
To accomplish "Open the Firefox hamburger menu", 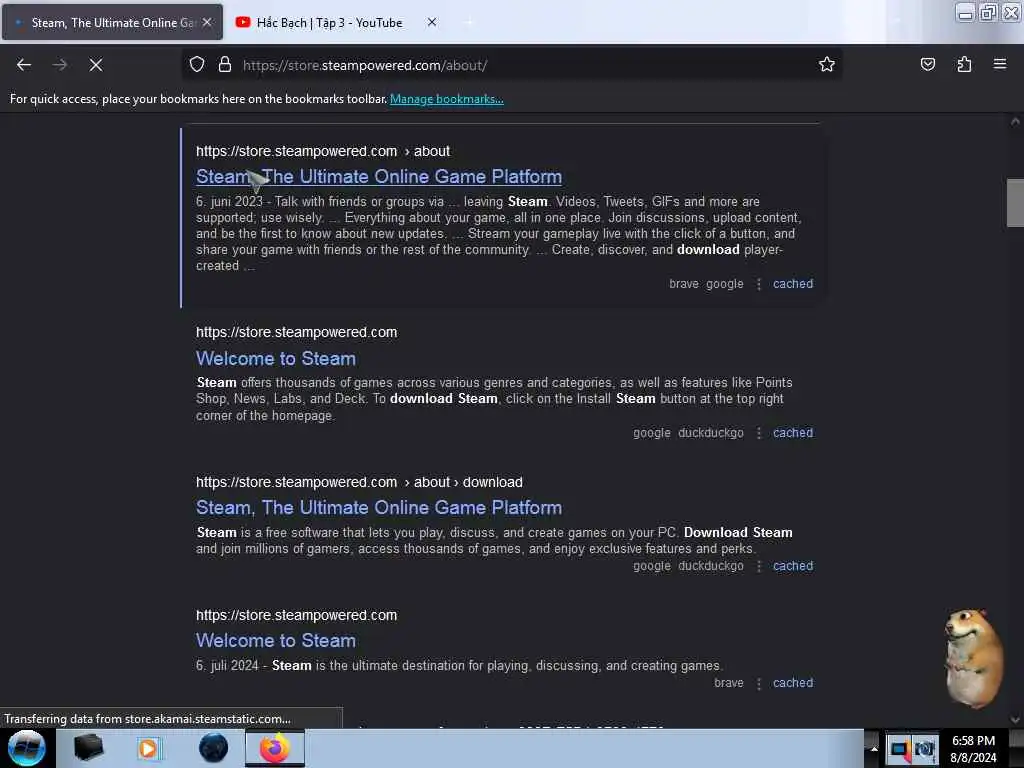I will click(1000, 65).
